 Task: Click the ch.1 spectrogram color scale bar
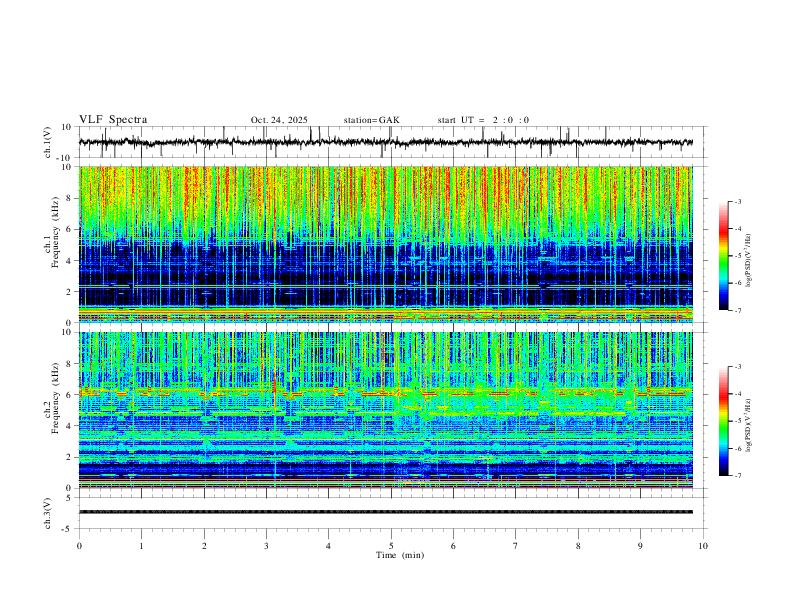(723, 256)
